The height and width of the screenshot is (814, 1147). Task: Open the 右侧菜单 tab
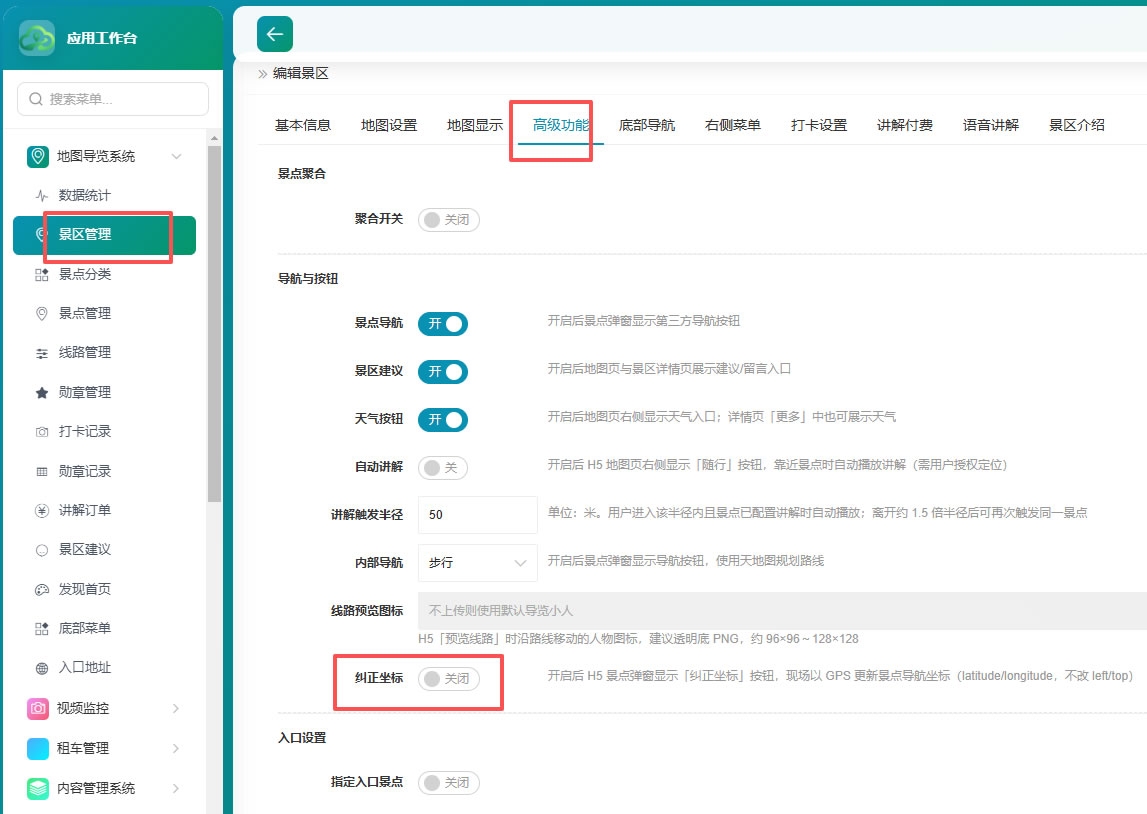(x=732, y=125)
